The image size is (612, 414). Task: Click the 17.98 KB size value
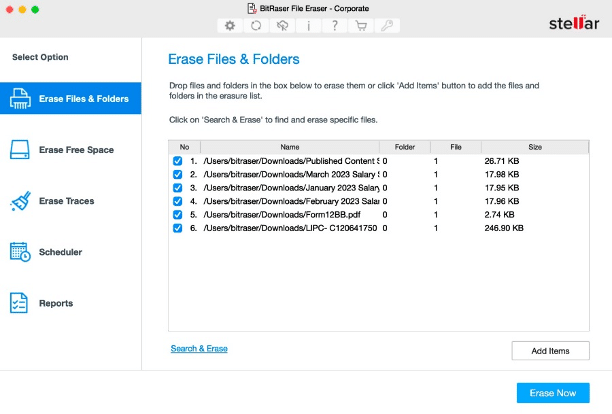click(502, 174)
